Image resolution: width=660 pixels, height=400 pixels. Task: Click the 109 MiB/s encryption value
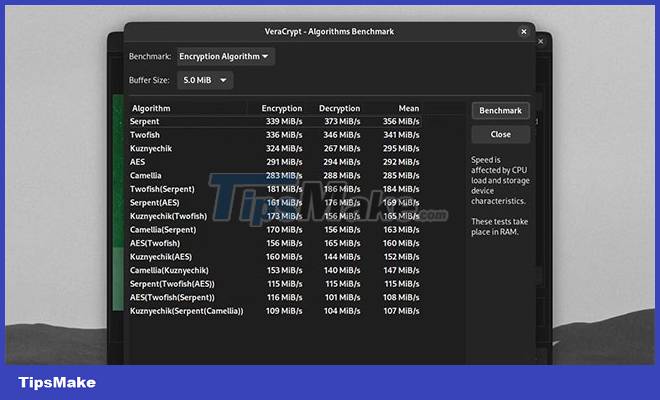point(284,311)
